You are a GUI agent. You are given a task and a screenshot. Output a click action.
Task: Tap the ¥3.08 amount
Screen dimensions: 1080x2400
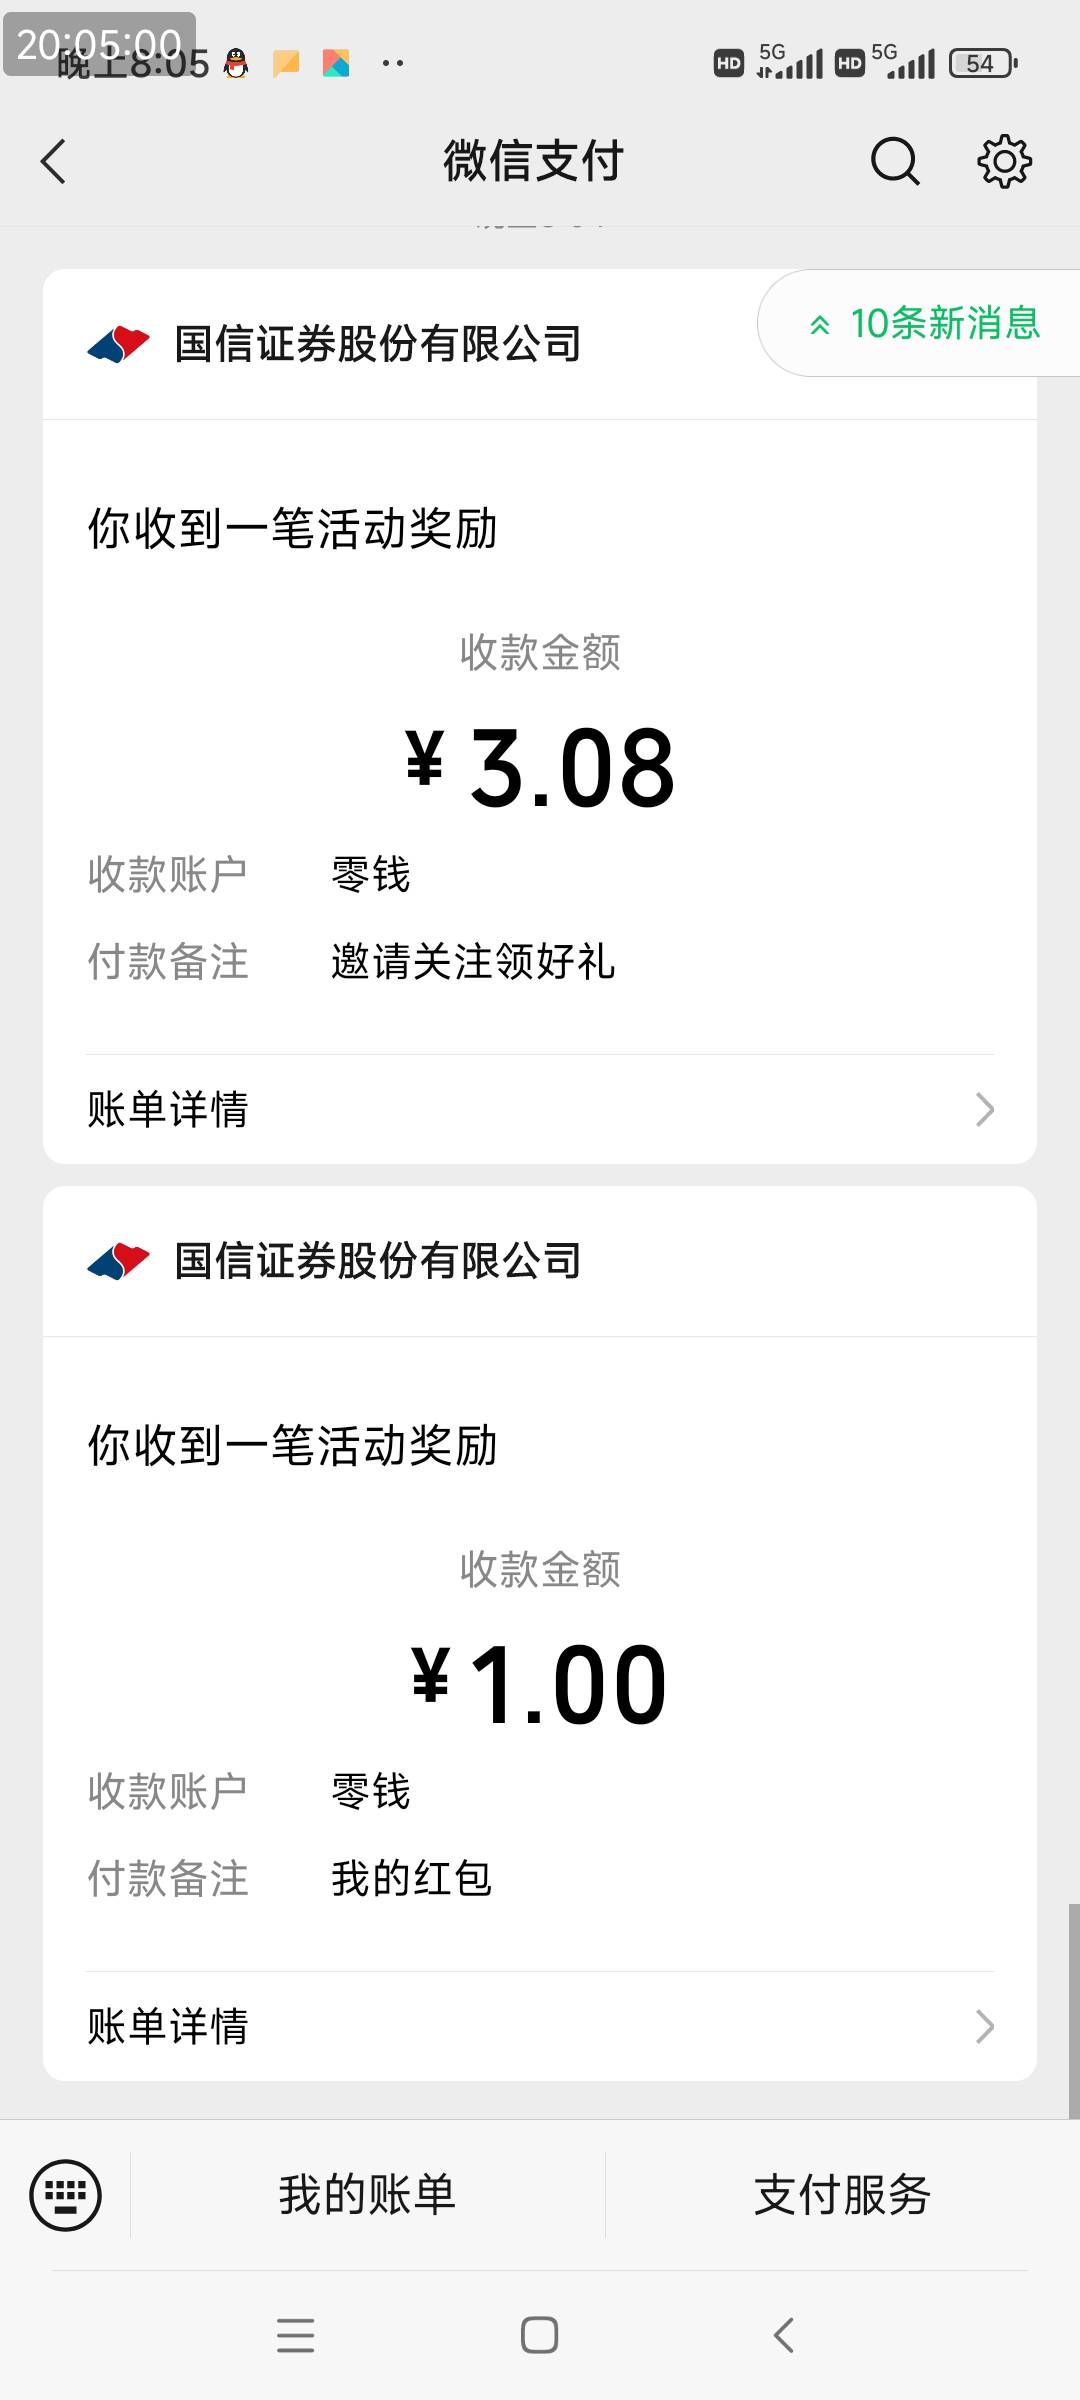[540, 768]
